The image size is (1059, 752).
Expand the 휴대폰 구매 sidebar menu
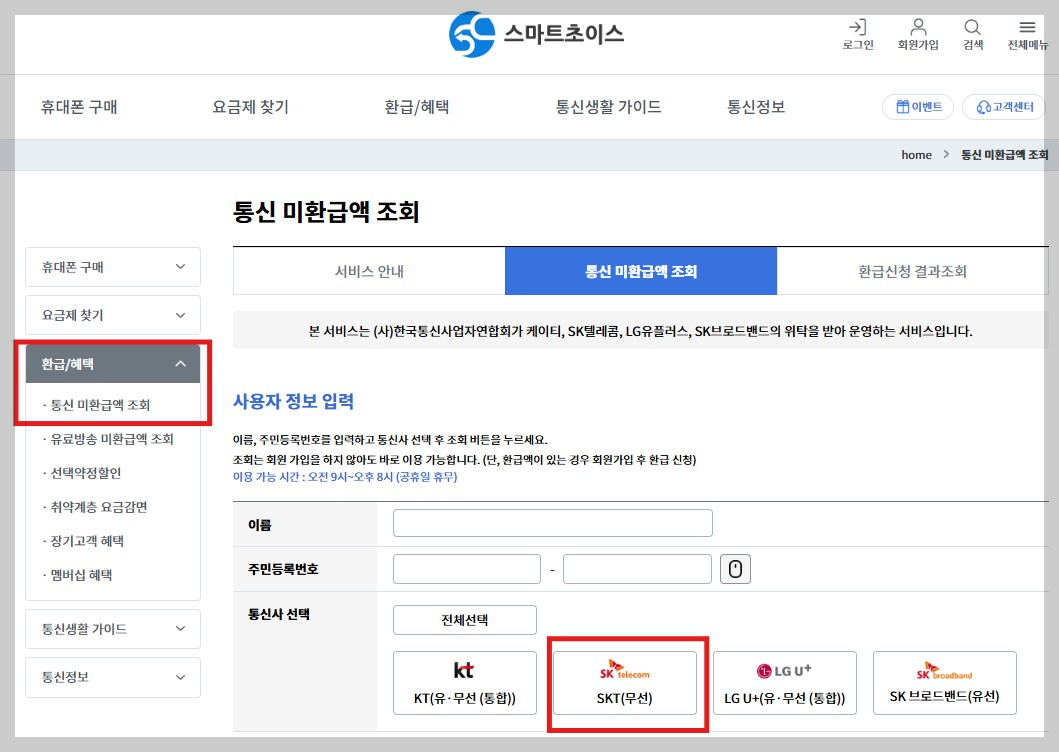(112, 267)
